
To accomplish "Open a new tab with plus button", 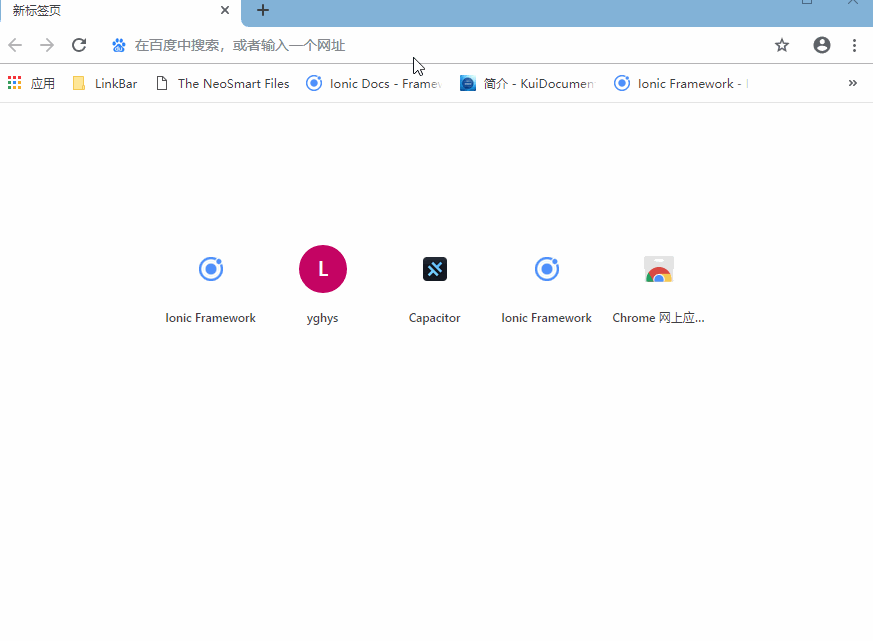I will click(263, 10).
